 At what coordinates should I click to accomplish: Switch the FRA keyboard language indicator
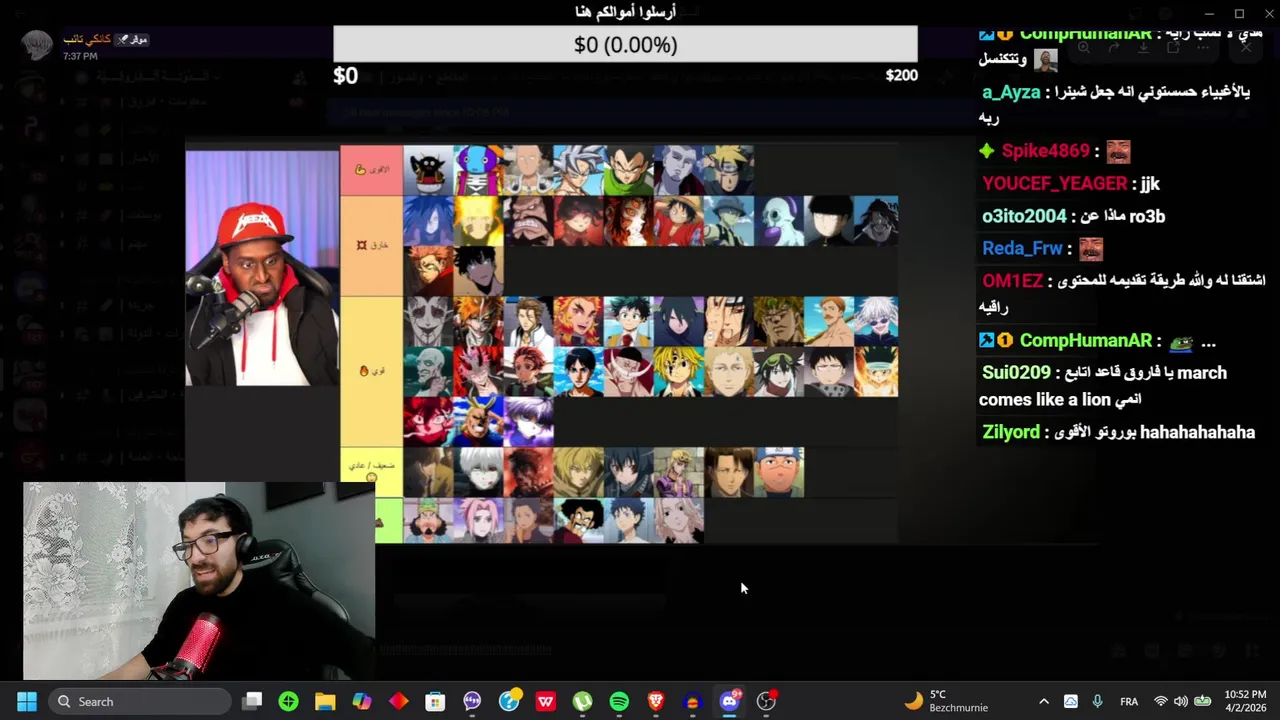[1129, 701]
